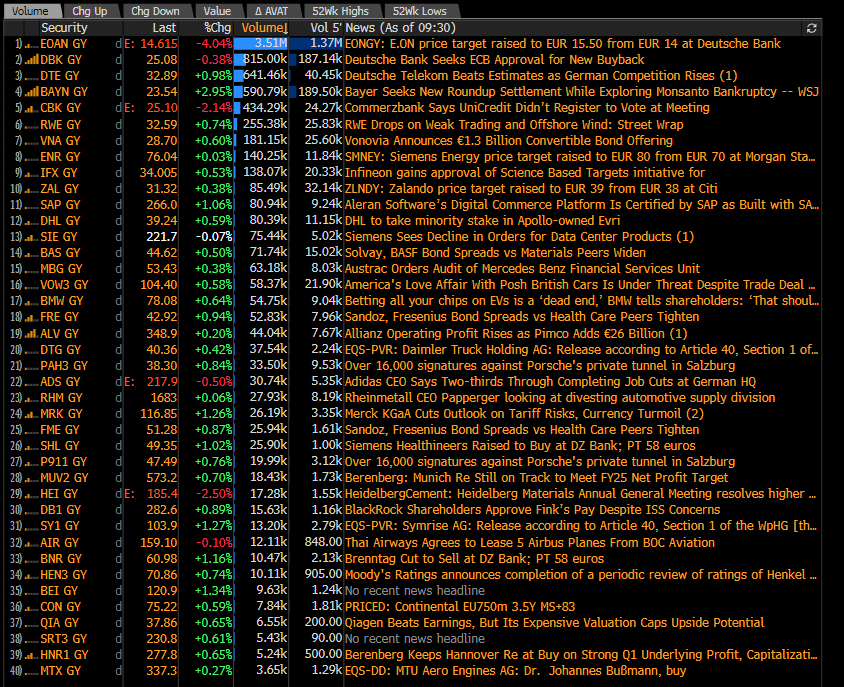Open Siemens Data Center Orders headline
Image resolution: width=844 pixels, height=687 pixels.
(x=519, y=237)
